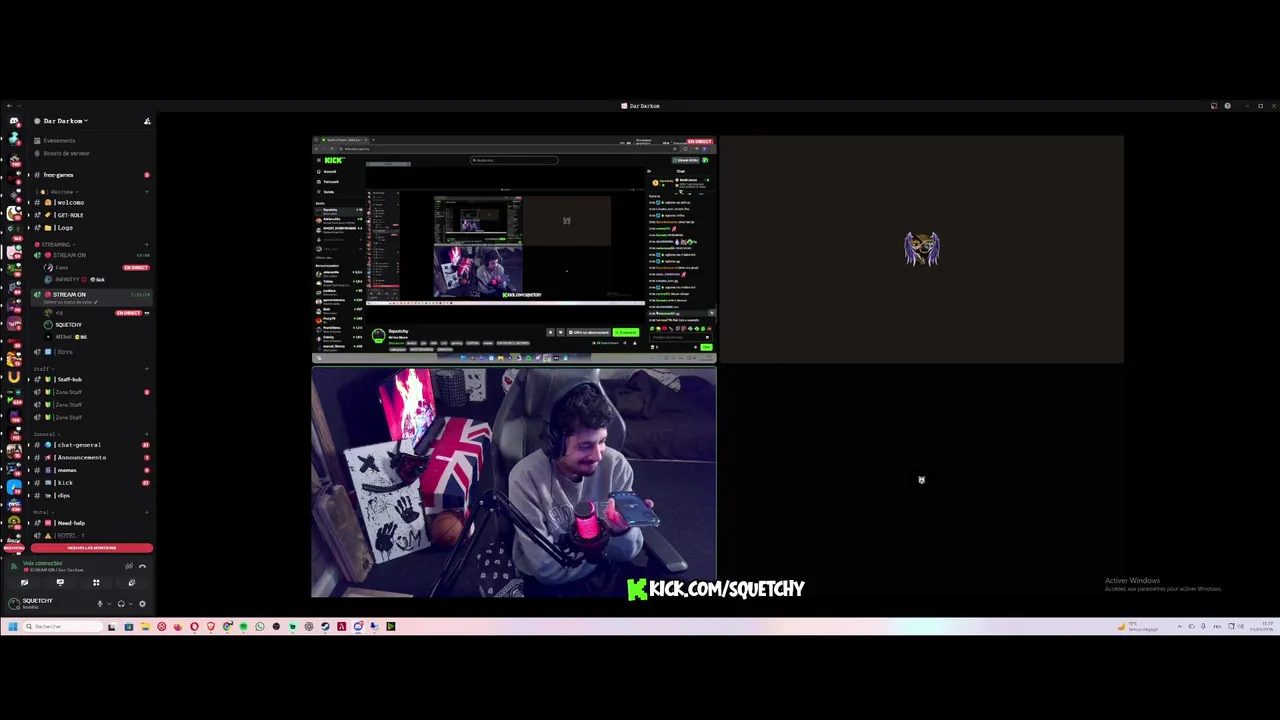
Task: Open the activities grid button
Action: (96, 583)
